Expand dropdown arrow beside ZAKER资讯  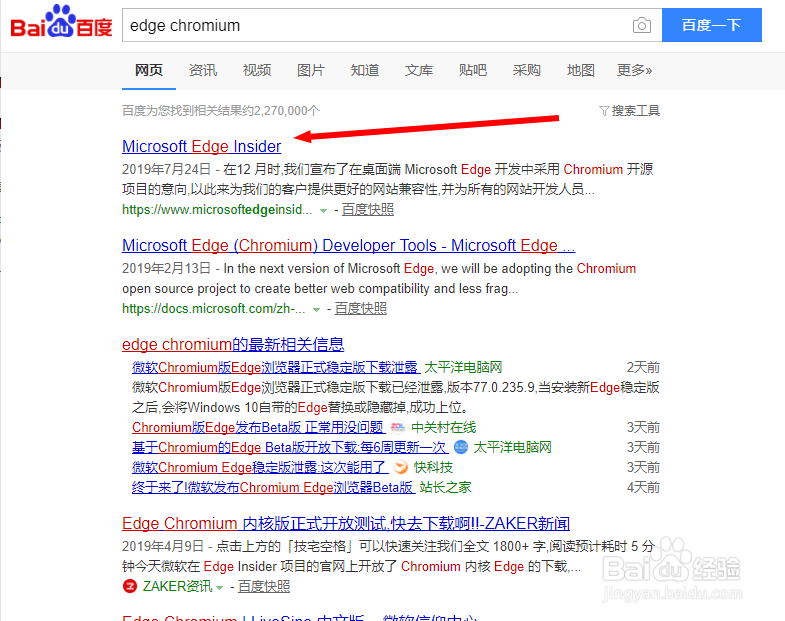[219, 587]
